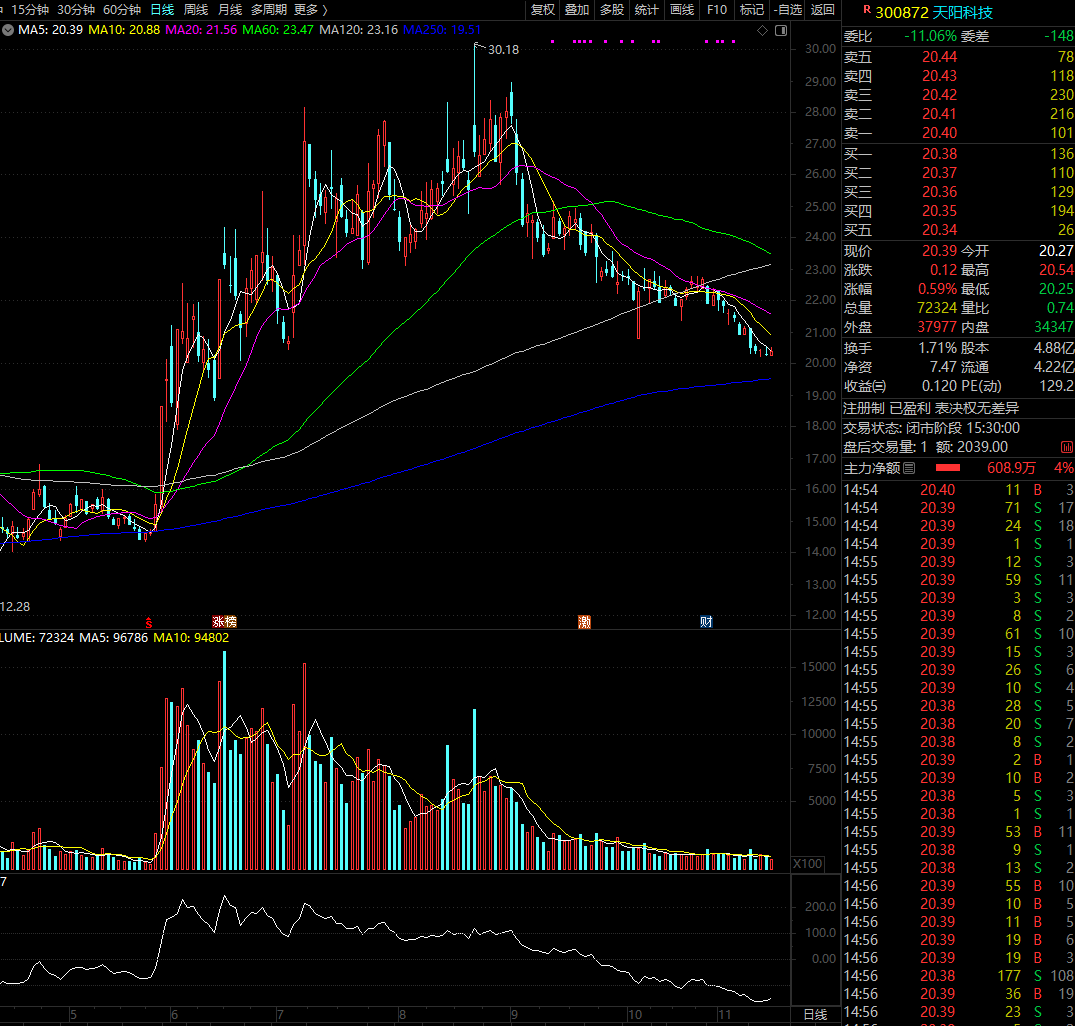1075x1026 pixels.
Task: Expand the 更多 periods dropdown
Action: (311, 10)
